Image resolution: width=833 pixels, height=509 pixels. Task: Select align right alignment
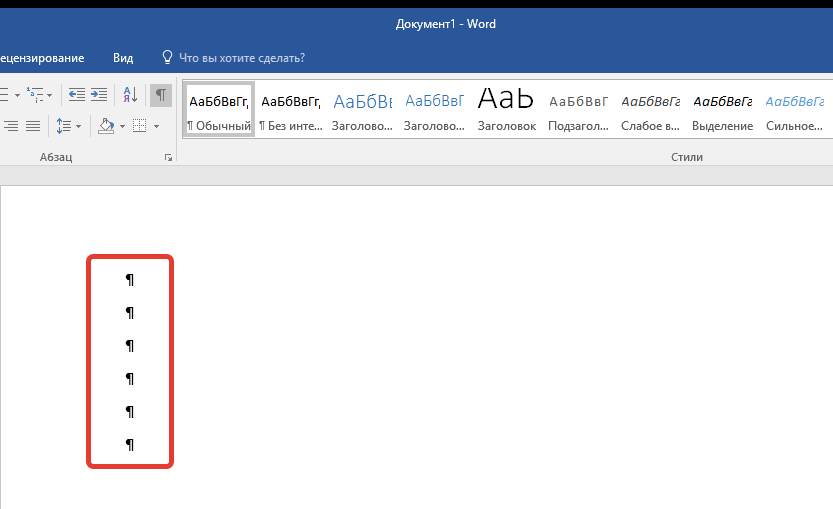(x=11, y=126)
